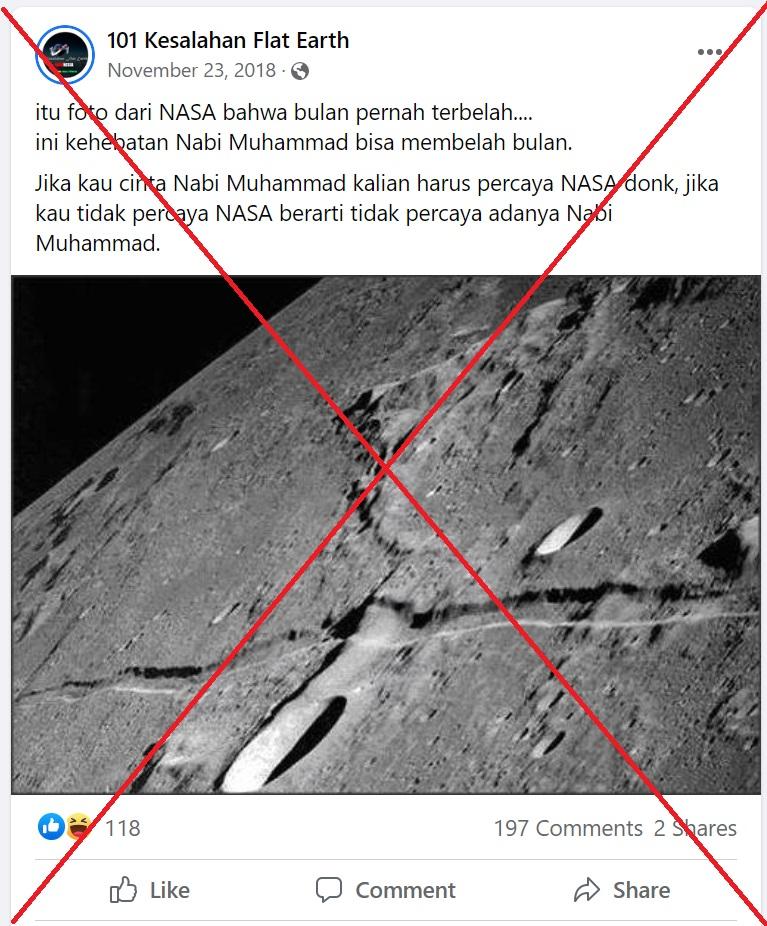Viewport: 767px width, 926px height.
Task: Select the Comment text label
Action: pos(405,890)
